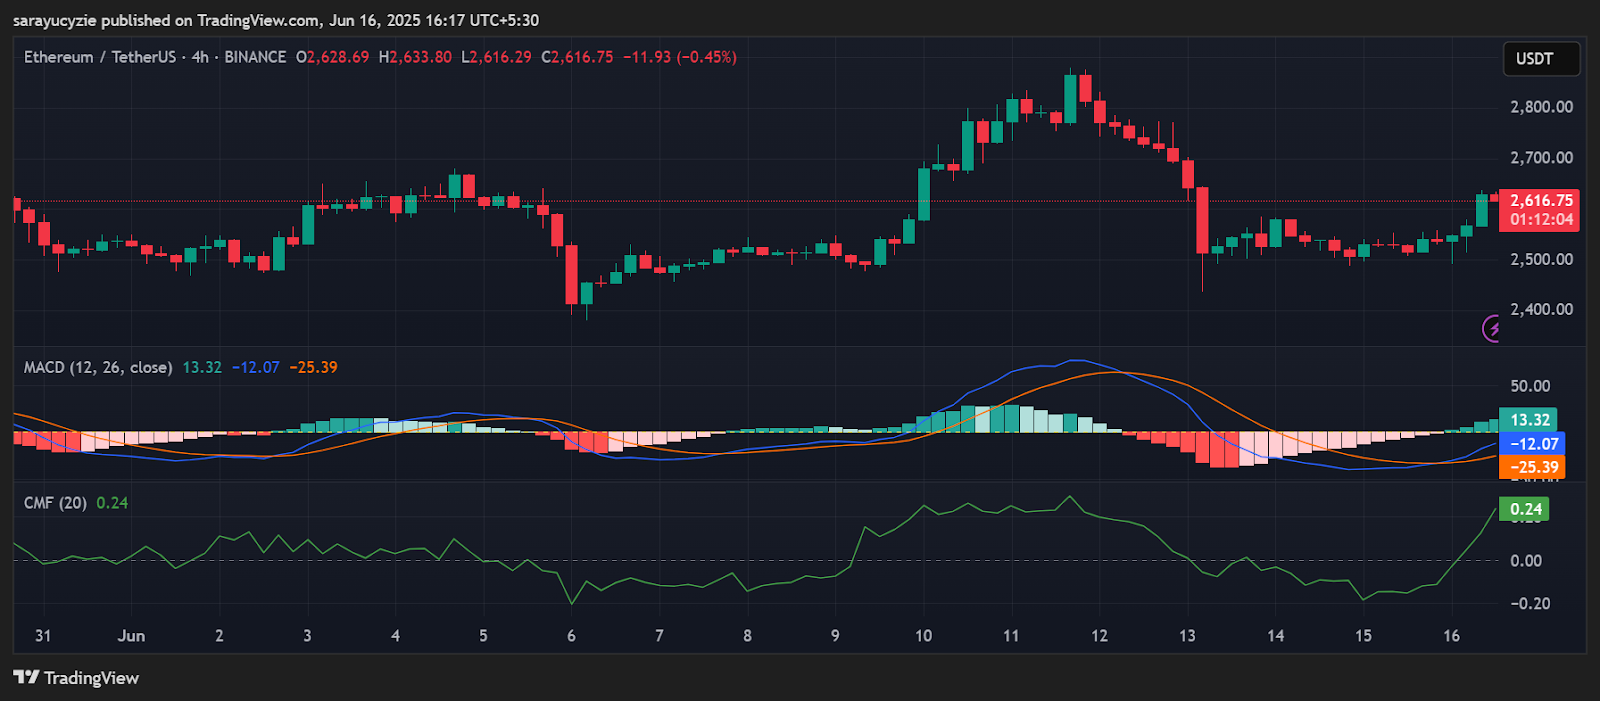This screenshot has width=1600, height=701.
Task: Click the BINANCE exchange label
Action: pos(255,58)
